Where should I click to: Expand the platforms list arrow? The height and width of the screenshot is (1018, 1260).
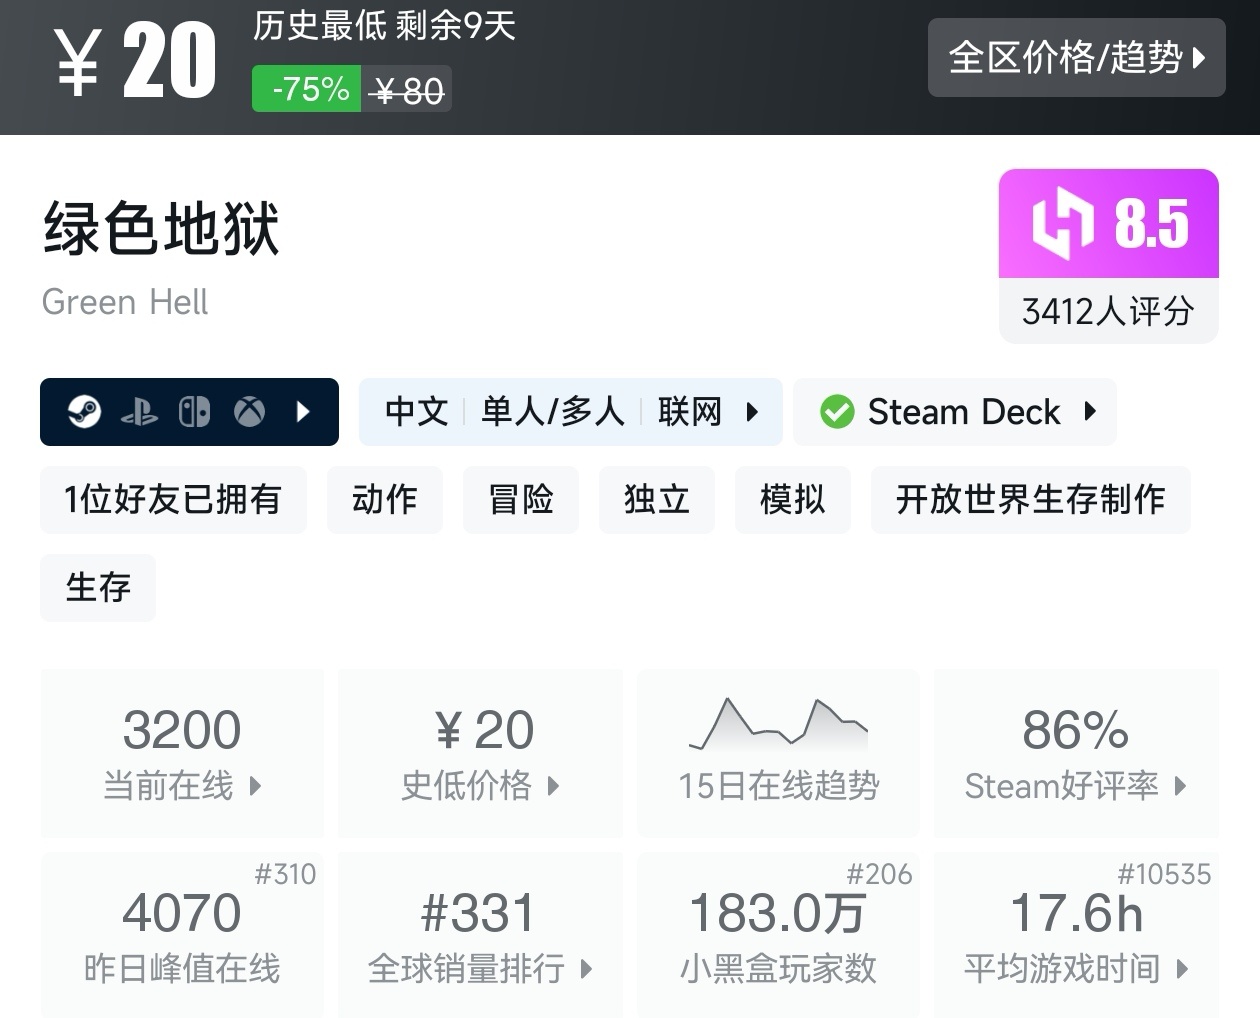pos(304,412)
